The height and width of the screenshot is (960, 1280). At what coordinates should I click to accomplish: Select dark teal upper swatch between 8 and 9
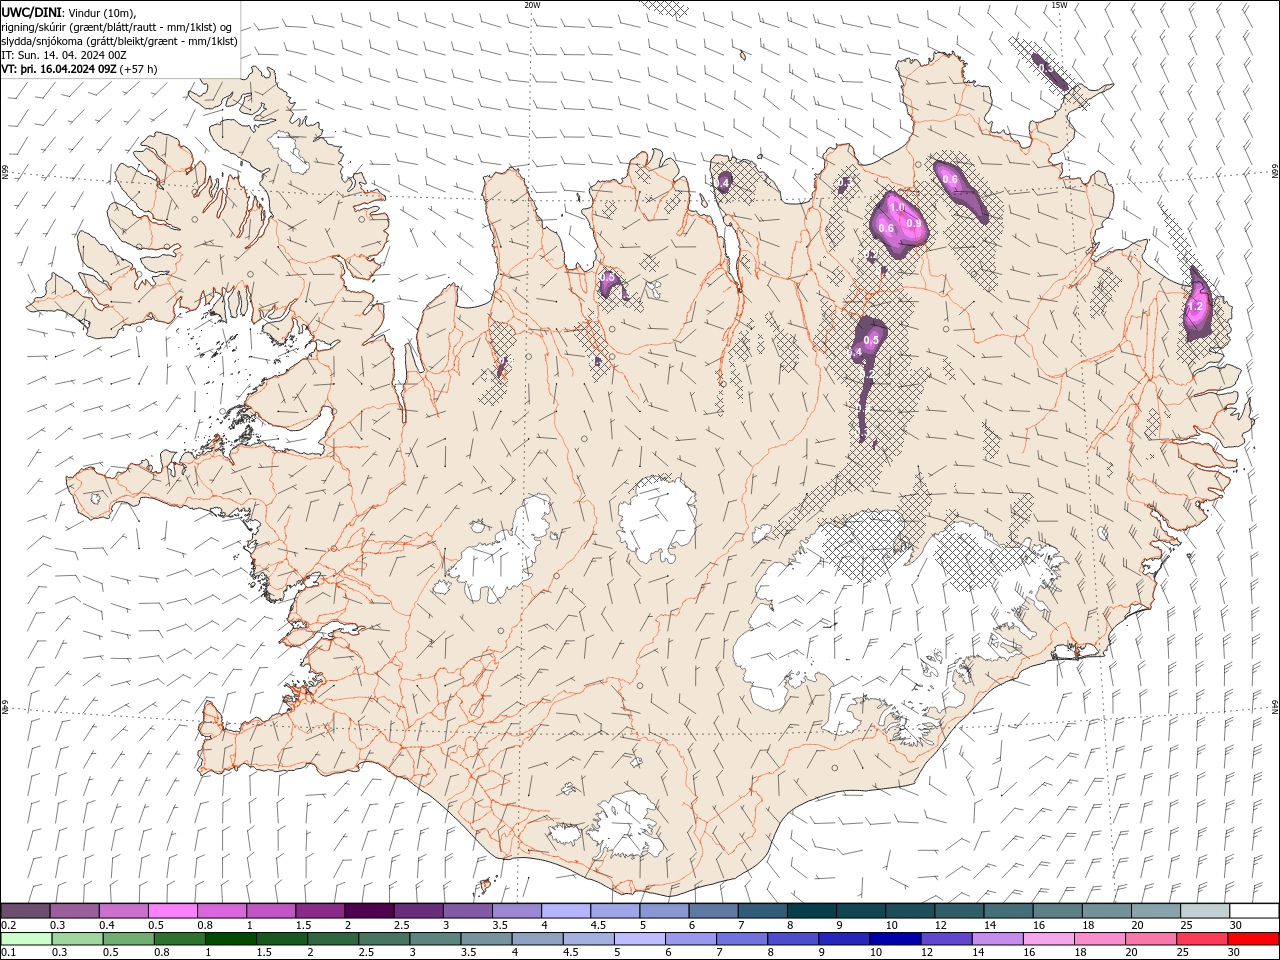(811, 910)
